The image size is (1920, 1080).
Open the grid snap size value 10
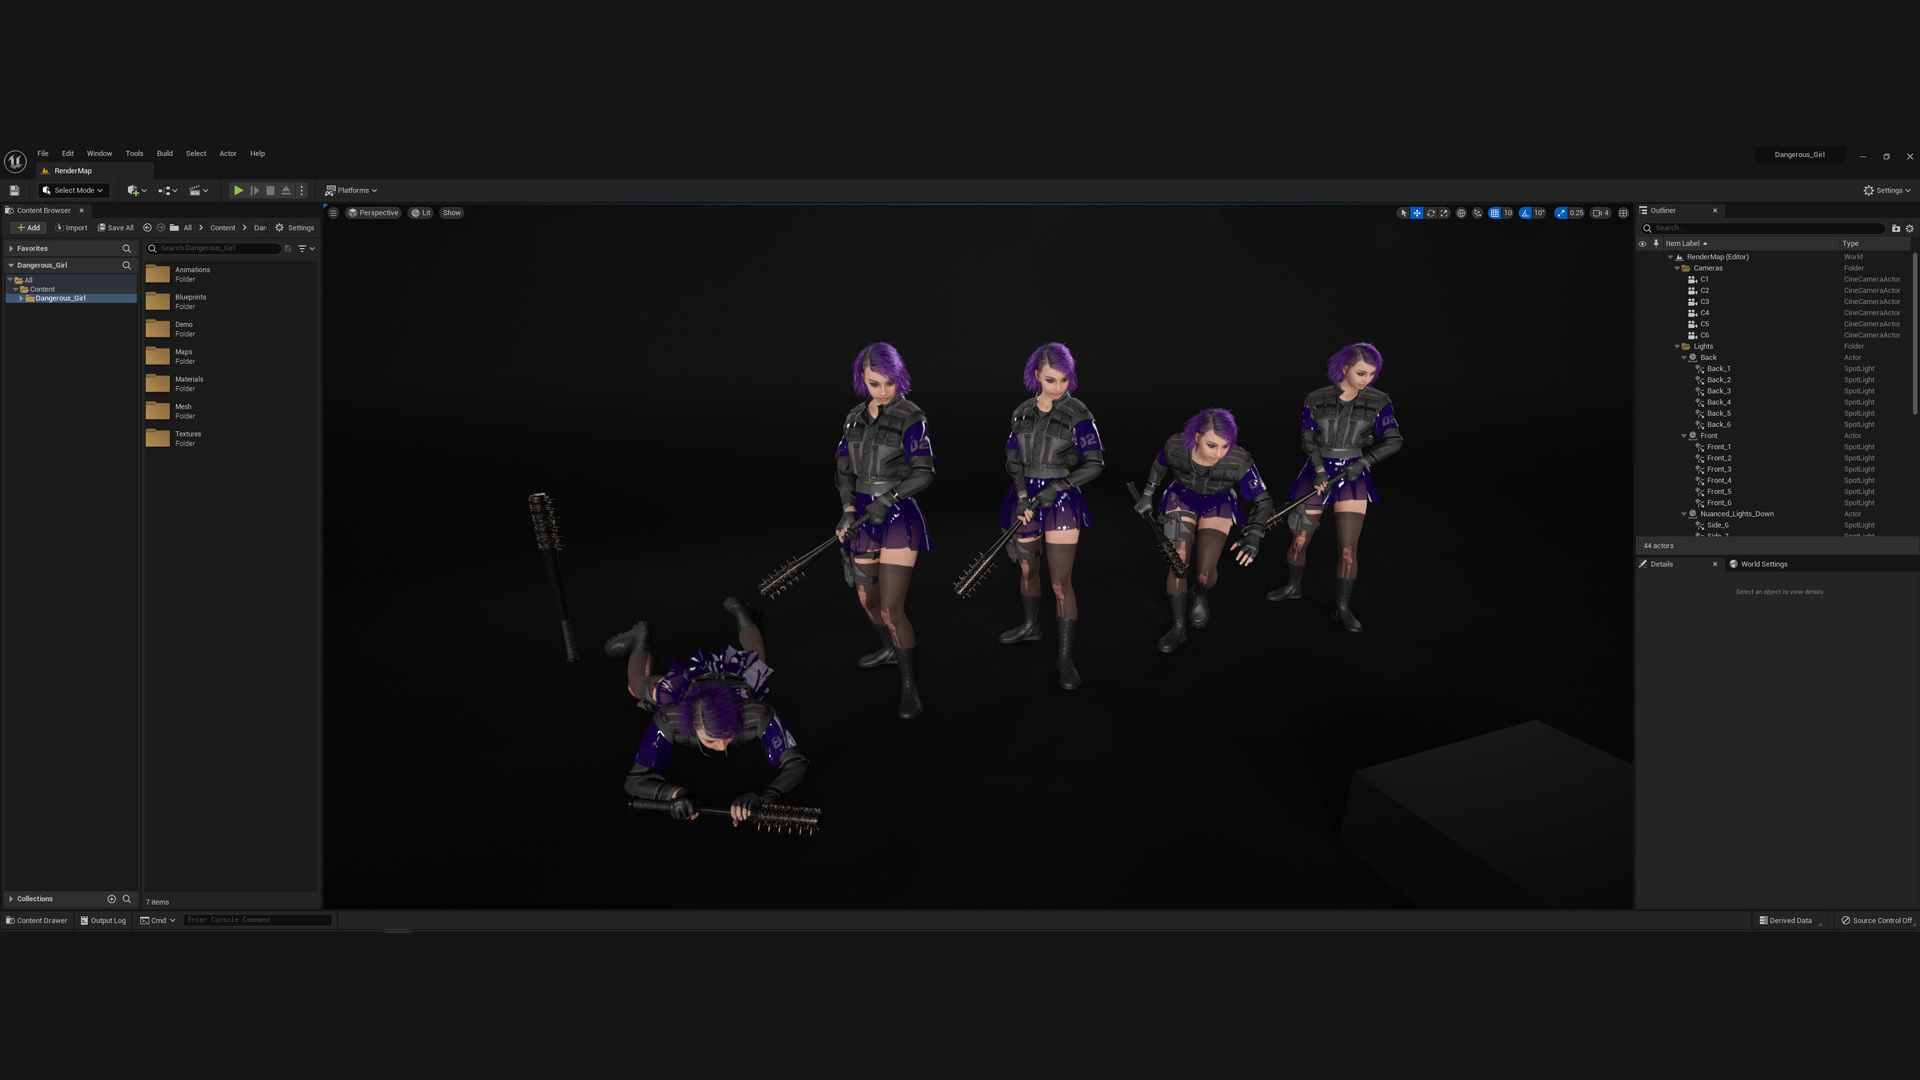(1508, 213)
